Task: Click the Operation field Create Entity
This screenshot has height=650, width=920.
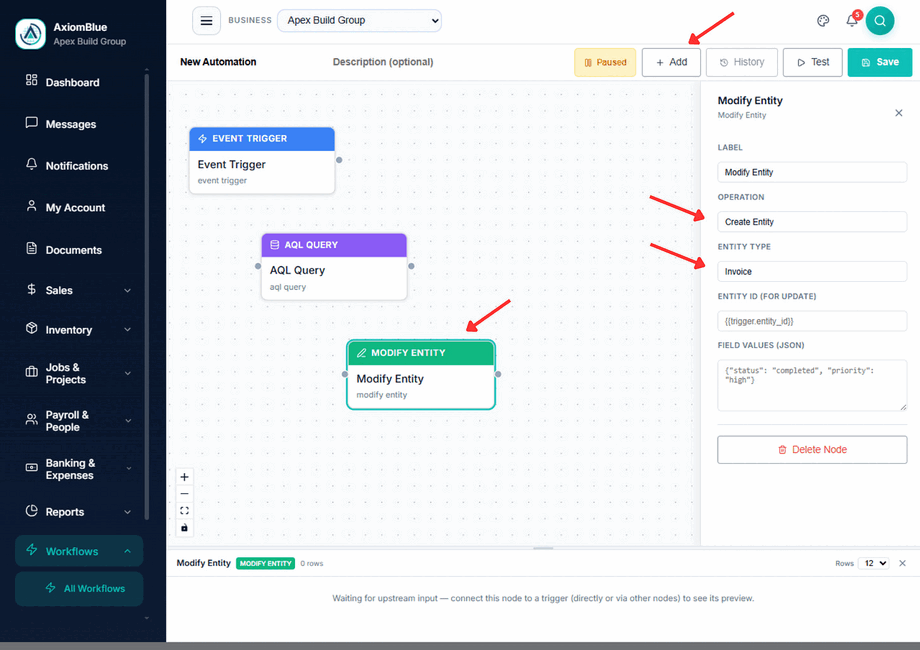Action: 812,222
